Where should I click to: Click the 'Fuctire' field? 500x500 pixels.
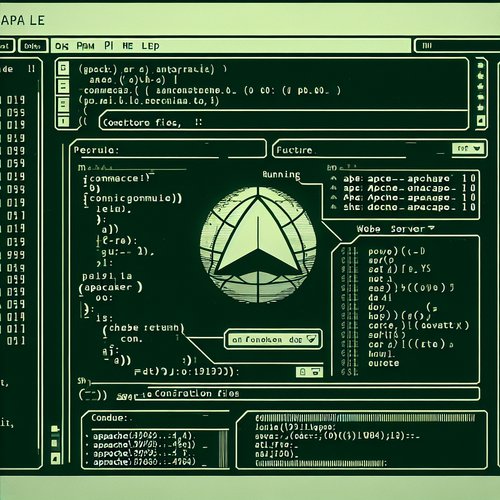point(380,149)
